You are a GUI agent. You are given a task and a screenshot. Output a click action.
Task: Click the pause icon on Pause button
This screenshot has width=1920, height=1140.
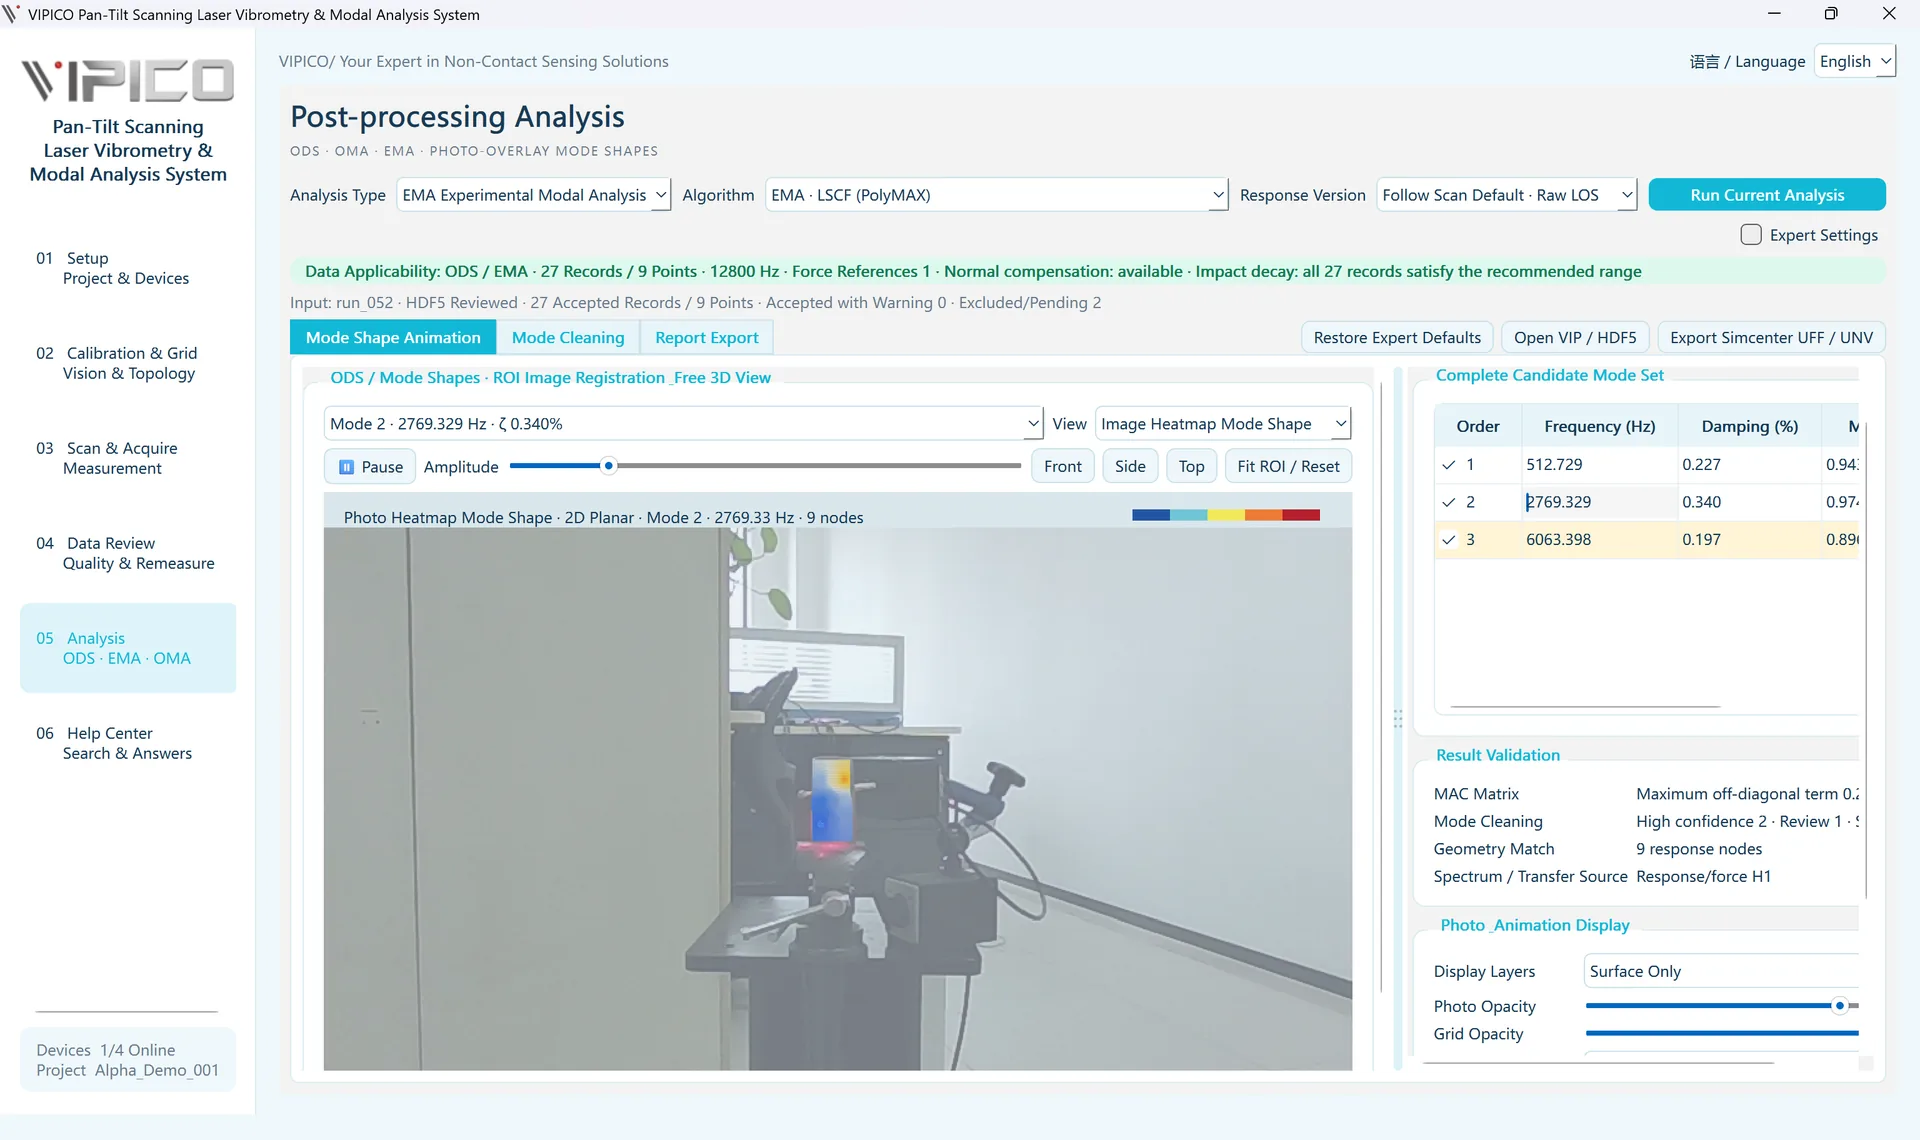(346, 467)
